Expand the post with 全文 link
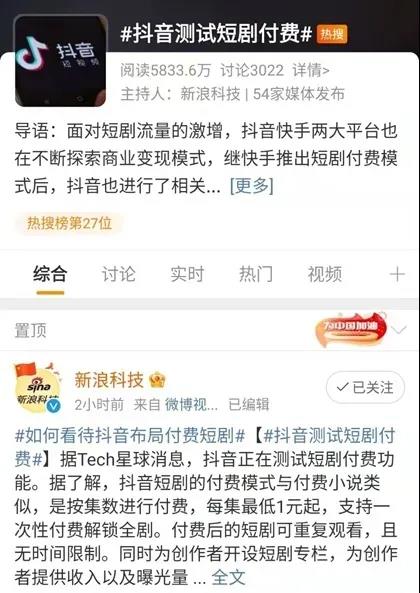The height and width of the screenshot is (593, 420). (228, 577)
